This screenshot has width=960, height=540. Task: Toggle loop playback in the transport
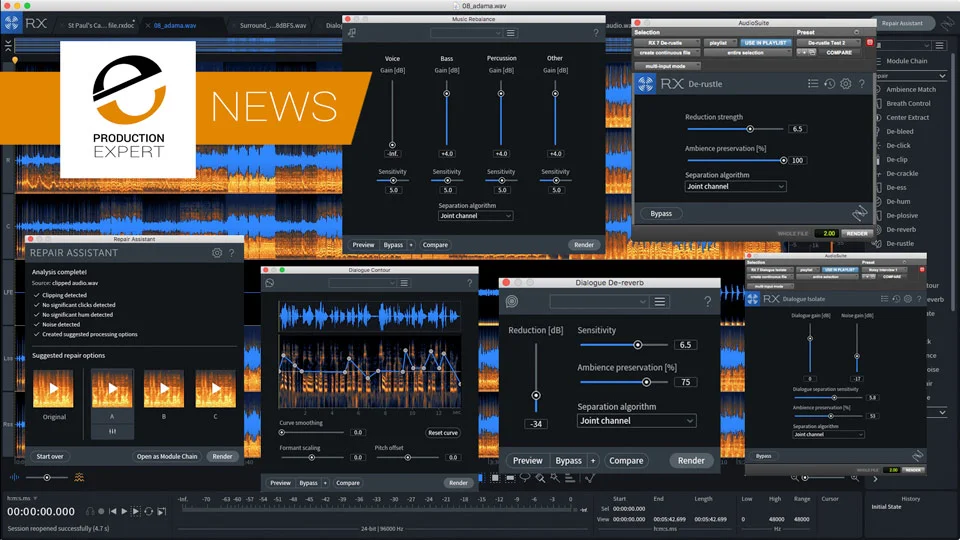(149, 511)
